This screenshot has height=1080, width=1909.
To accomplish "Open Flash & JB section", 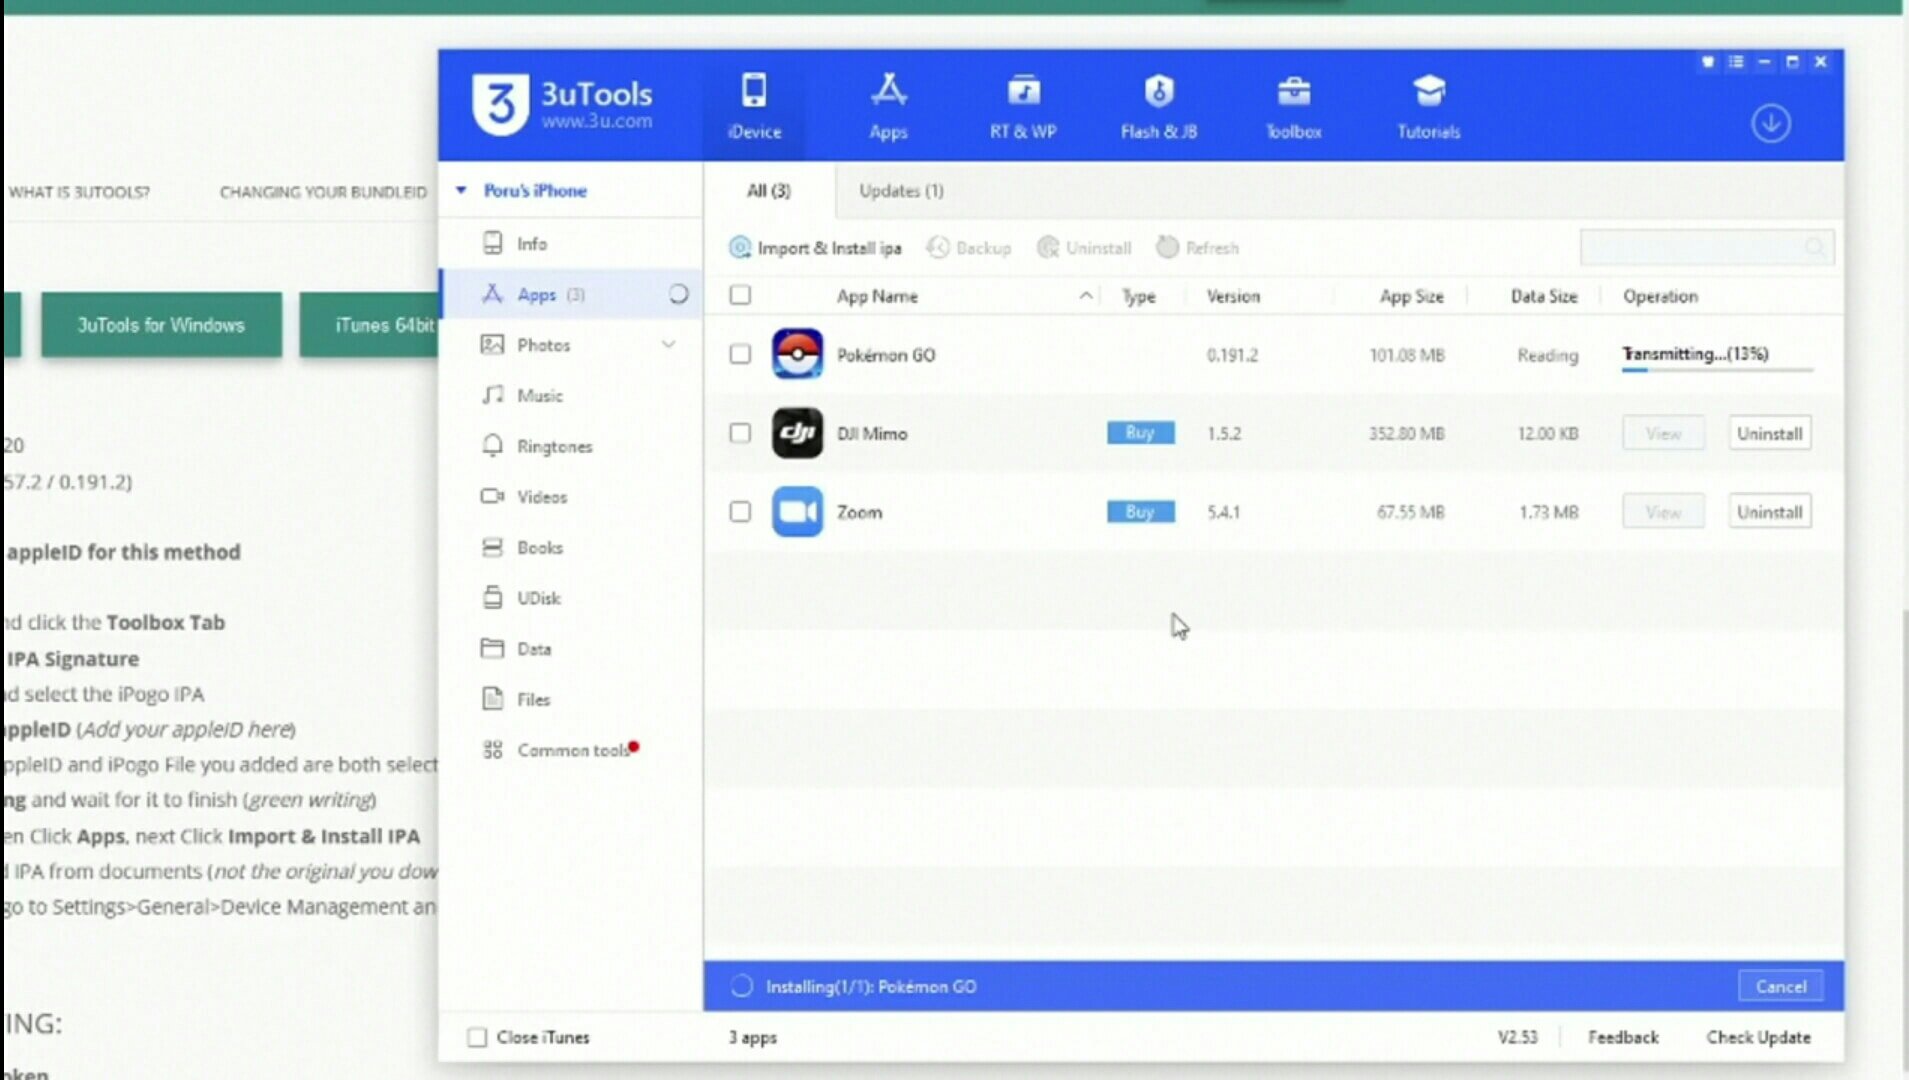I will pyautogui.click(x=1158, y=106).
